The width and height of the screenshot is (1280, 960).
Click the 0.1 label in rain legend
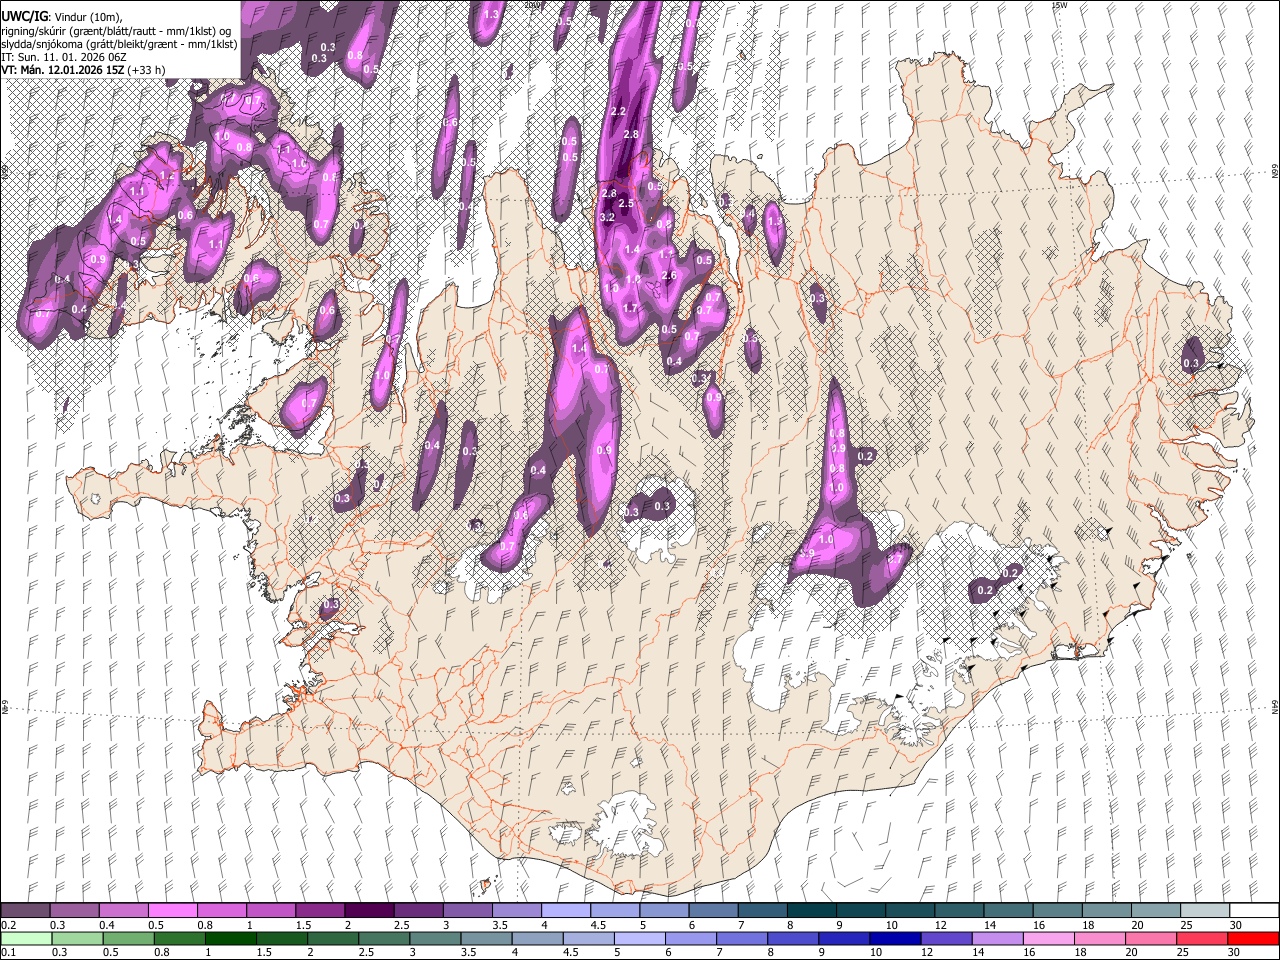tap(9, 952)
